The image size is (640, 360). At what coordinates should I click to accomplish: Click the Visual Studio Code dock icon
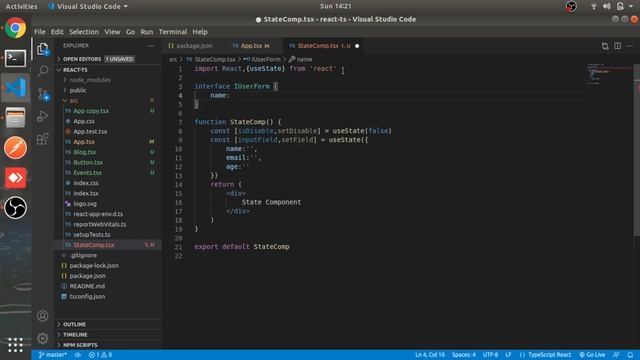pos(16,88)
